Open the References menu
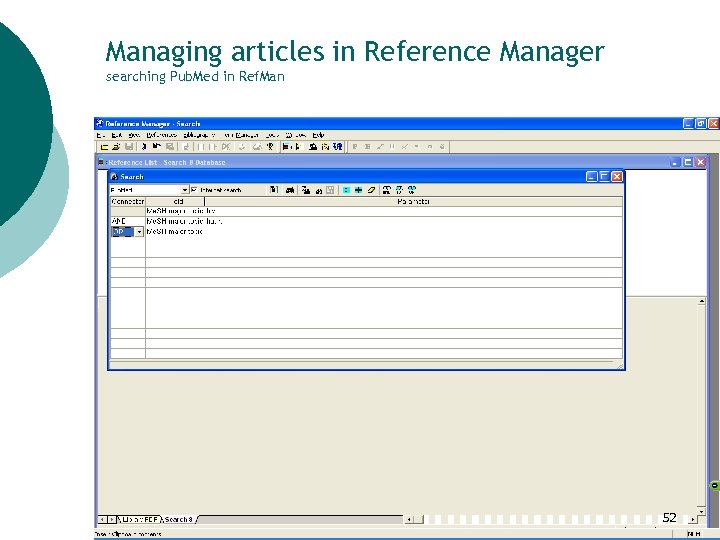The width and height of the screenshot is (720, 540). (162, 135)
